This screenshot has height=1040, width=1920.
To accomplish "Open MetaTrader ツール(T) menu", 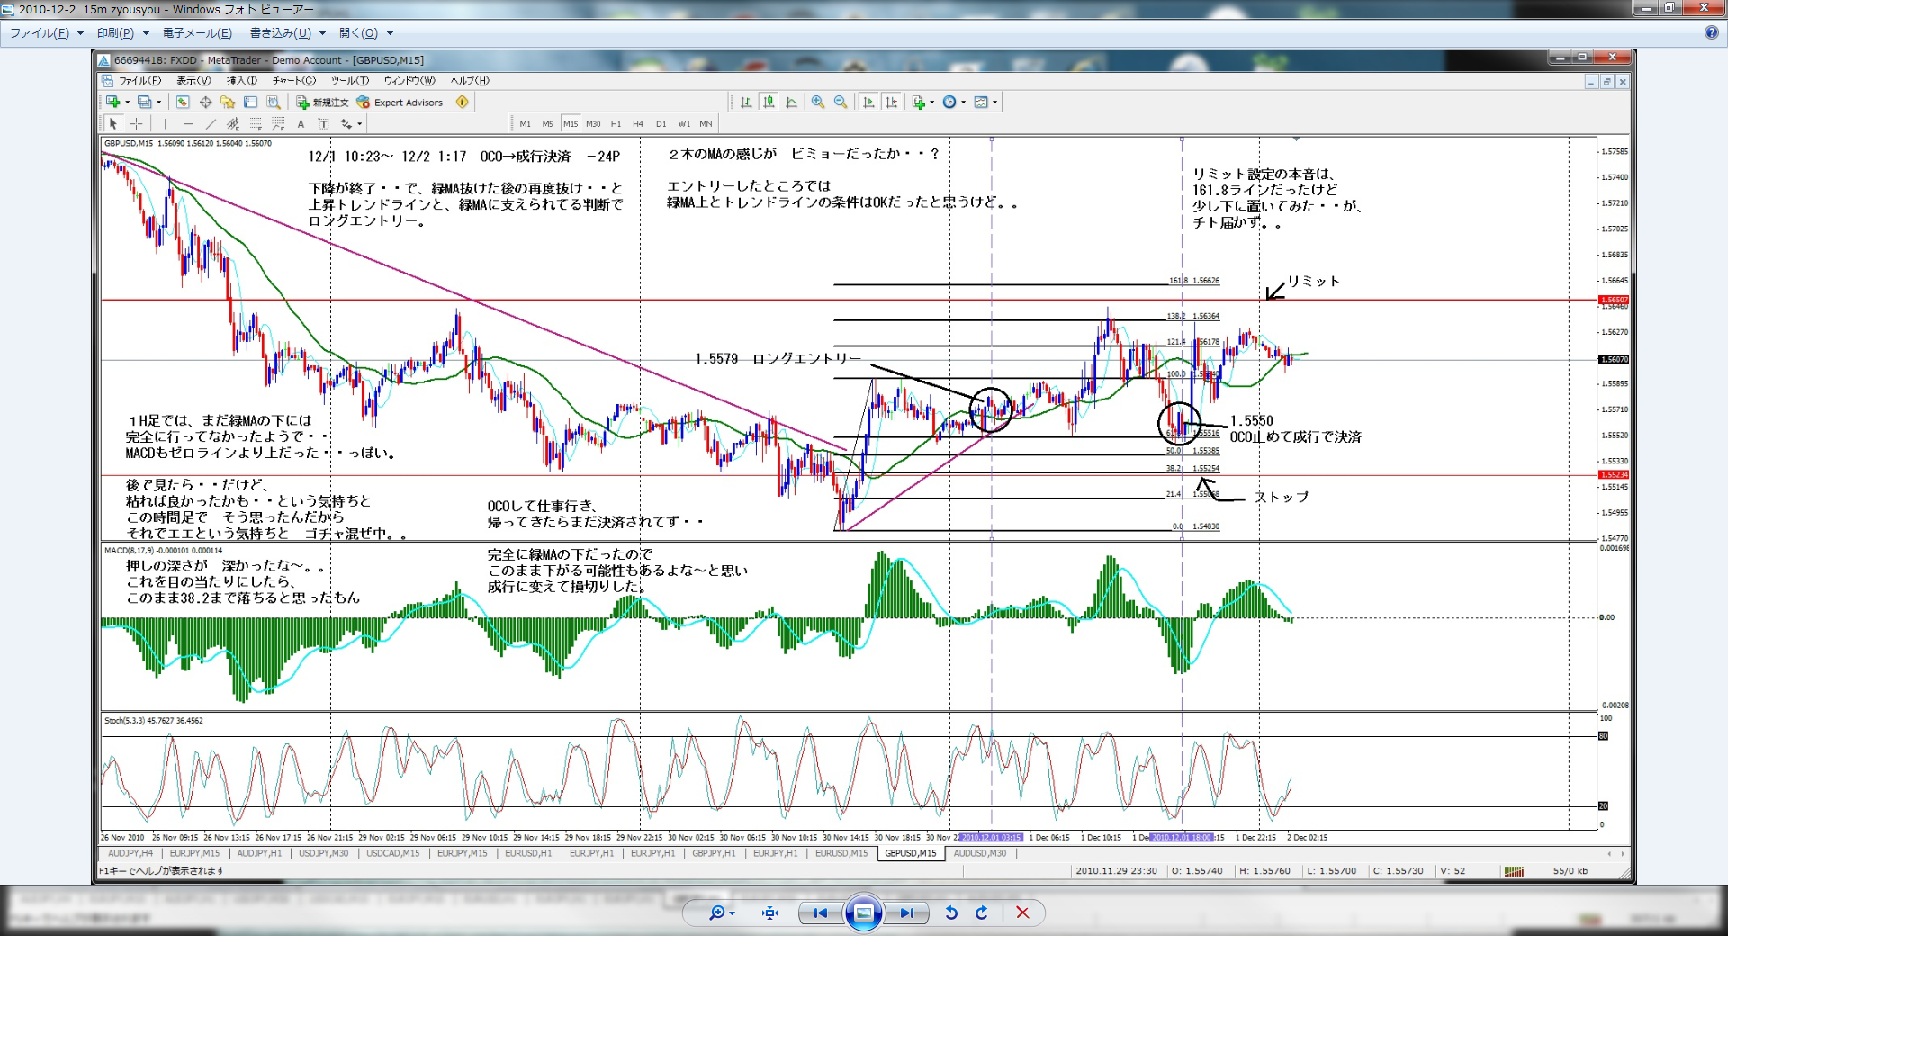I will tap(350, 81).
